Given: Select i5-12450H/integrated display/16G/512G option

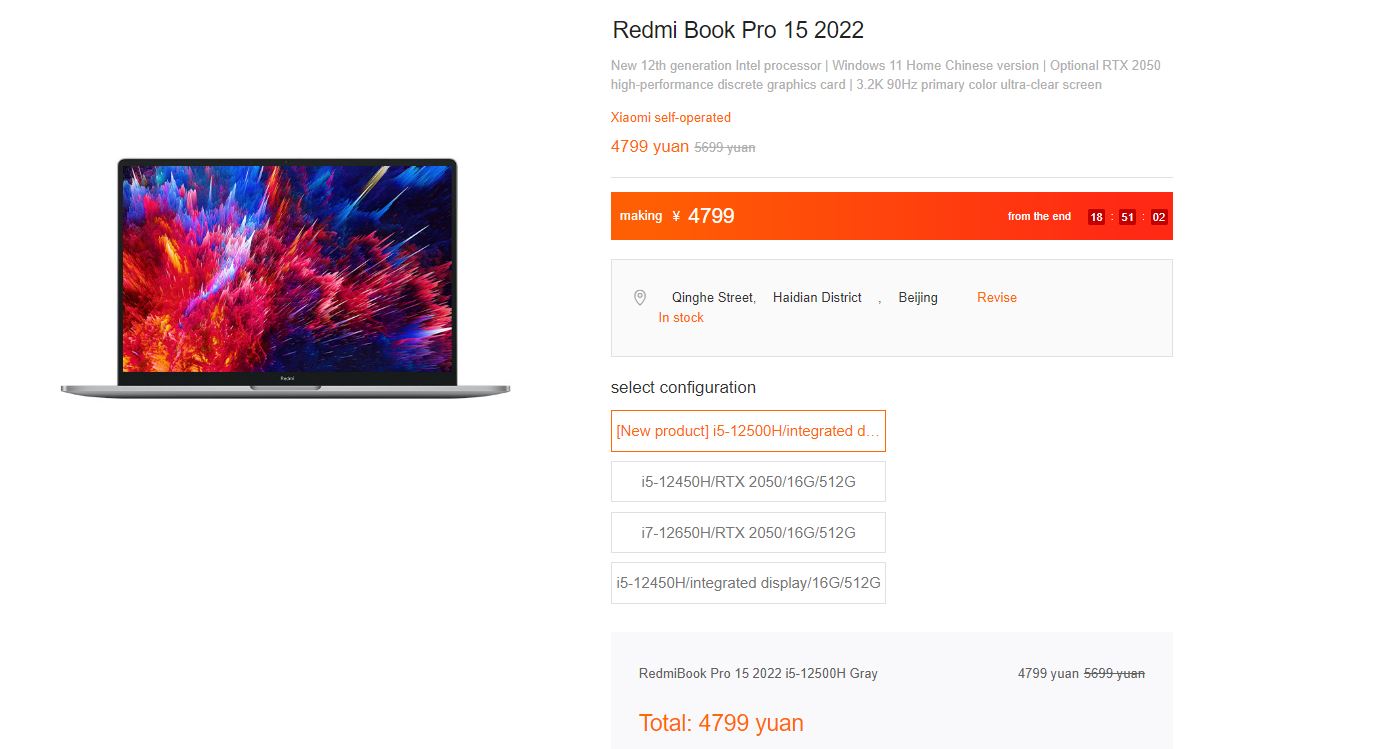Looking at the screenshot, I should (748, 583).
